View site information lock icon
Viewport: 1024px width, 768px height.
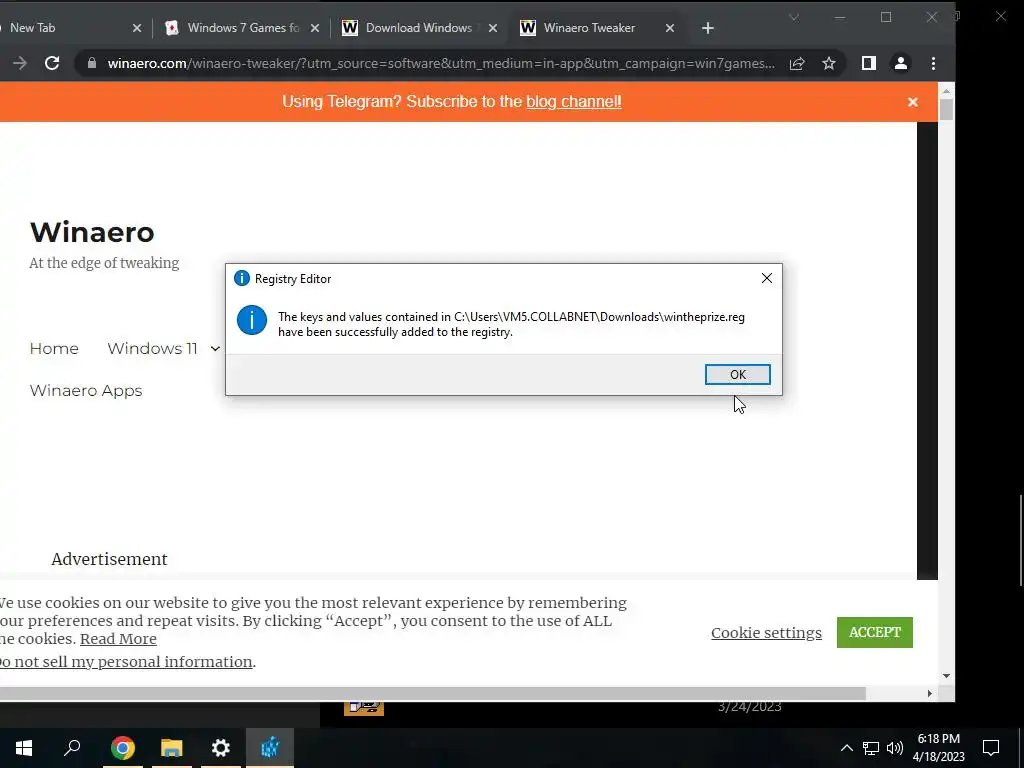pyautogui.click(x=91, y=63)
